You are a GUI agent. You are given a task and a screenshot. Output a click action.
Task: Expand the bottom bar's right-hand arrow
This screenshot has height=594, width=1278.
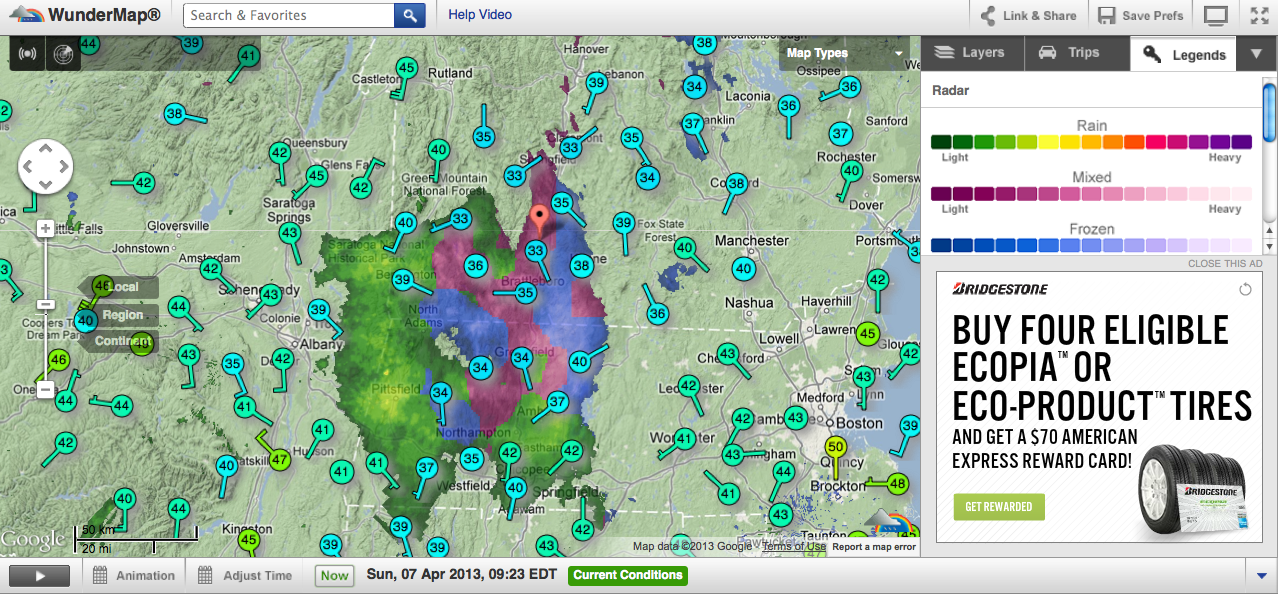1260,575
